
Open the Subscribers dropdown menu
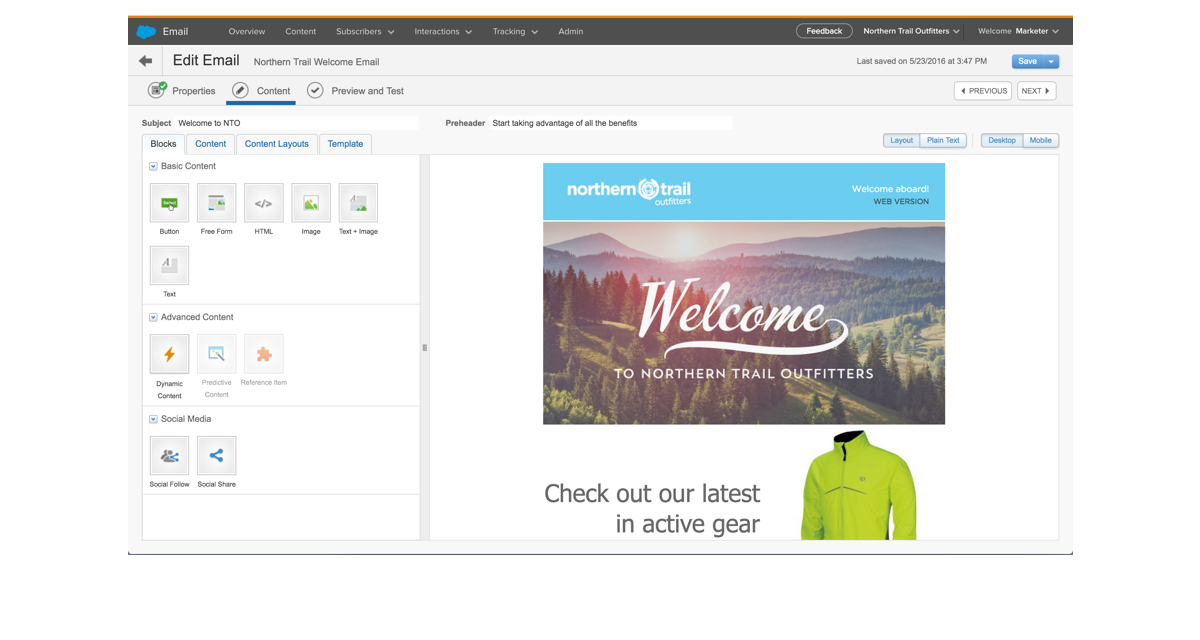(365, 31)
